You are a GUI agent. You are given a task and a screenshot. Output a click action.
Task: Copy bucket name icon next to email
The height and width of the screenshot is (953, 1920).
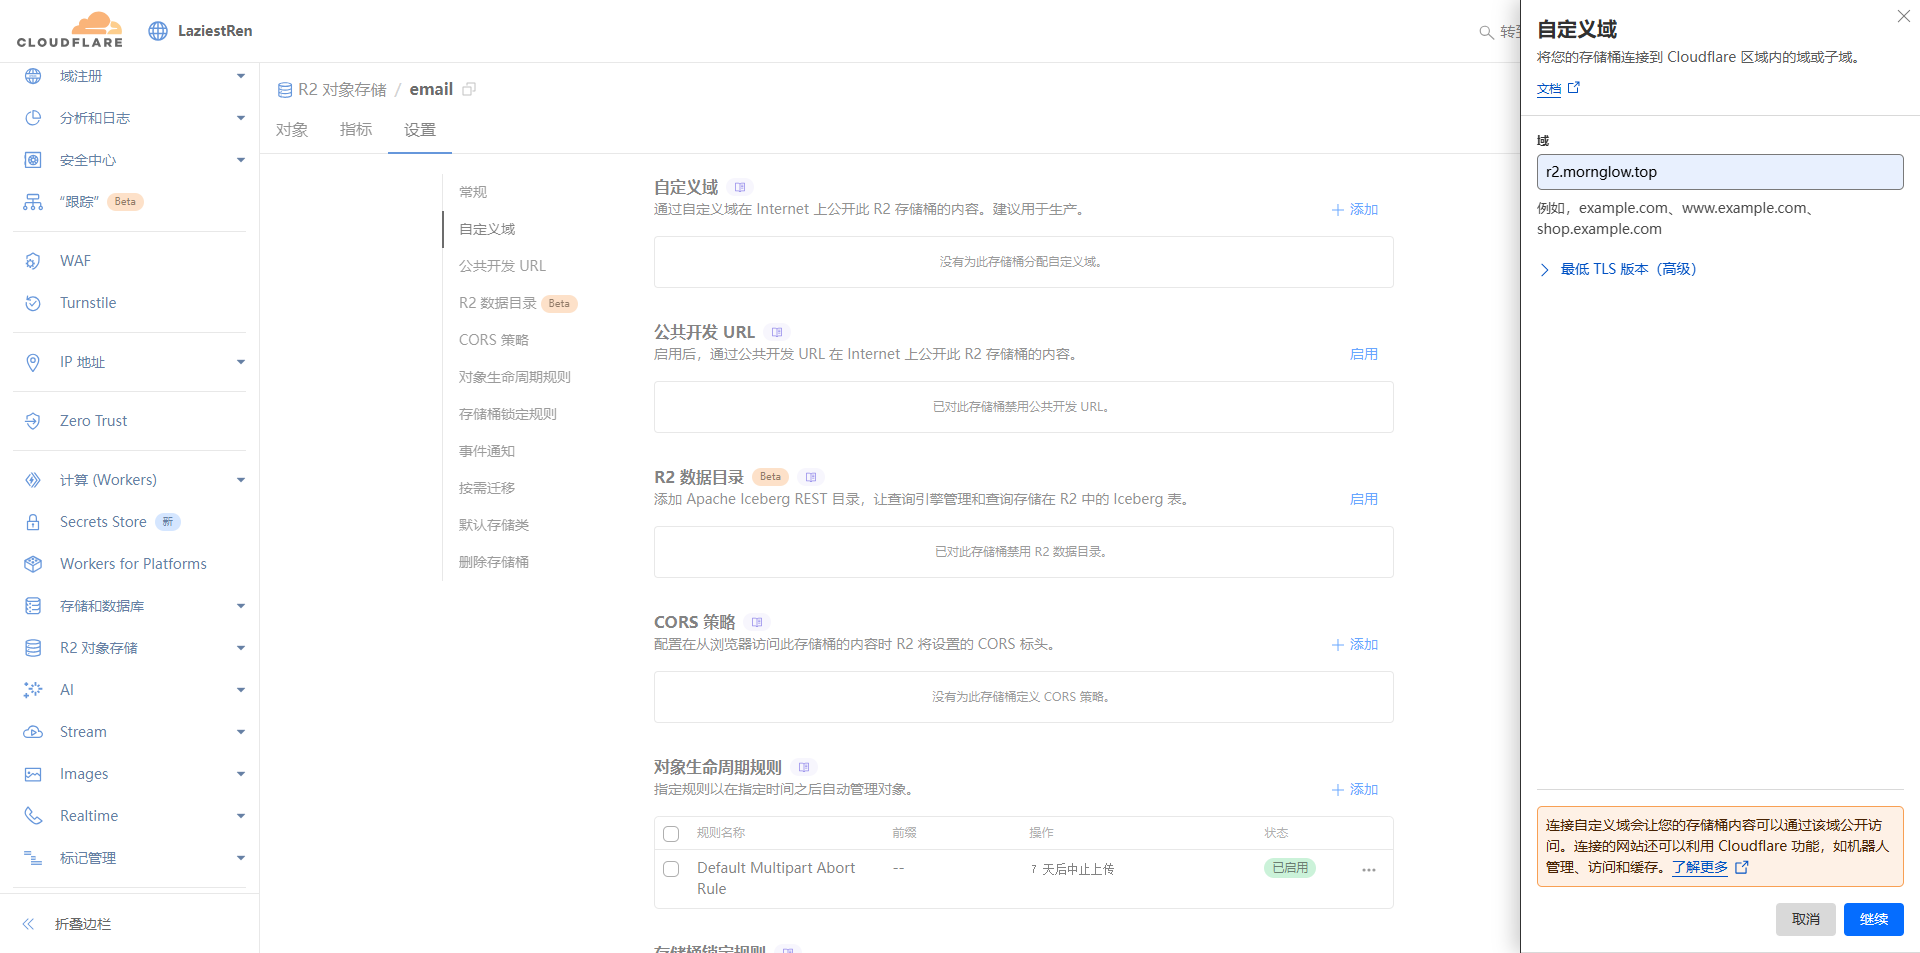pyautogui.click(x=469, y=89)
